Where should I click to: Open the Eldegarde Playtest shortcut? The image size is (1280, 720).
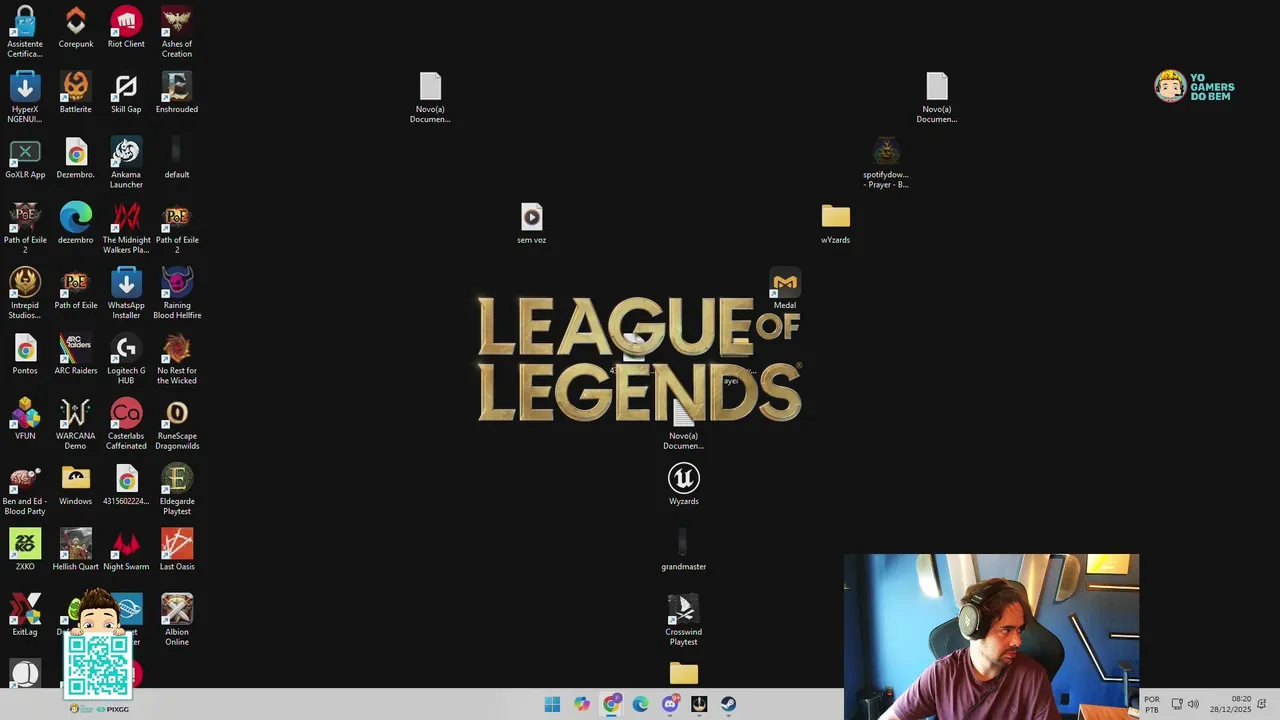(x=177, y=489)
